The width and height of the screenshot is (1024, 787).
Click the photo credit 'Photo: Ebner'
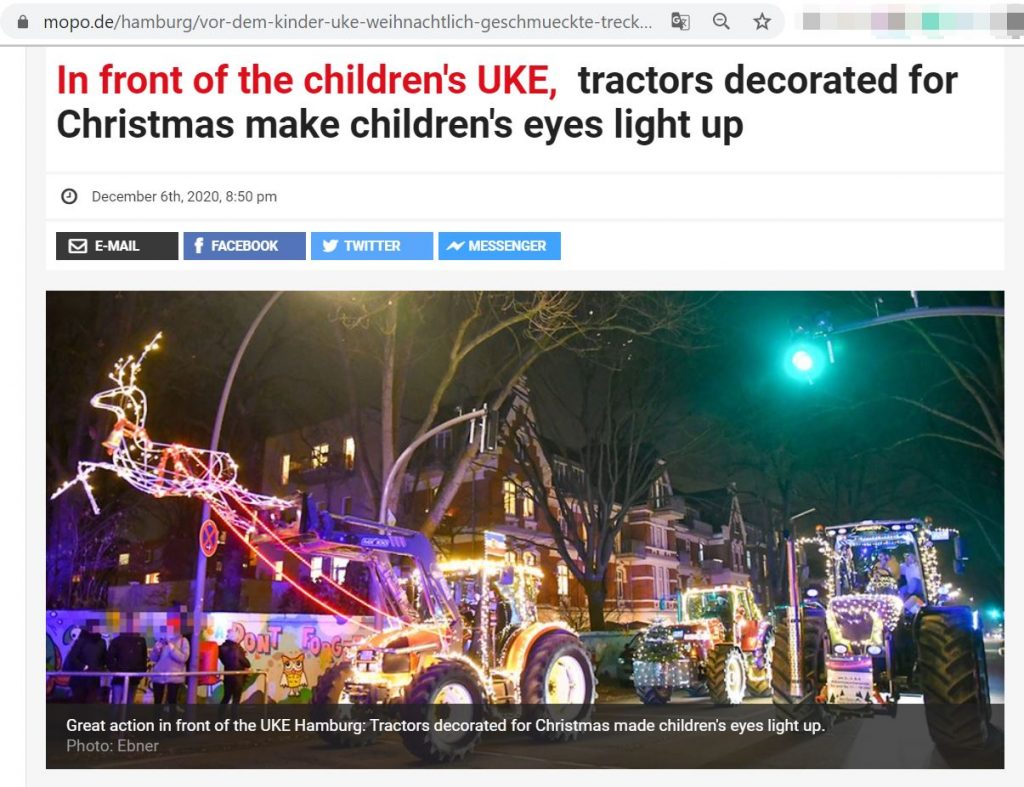pos(112,746)
